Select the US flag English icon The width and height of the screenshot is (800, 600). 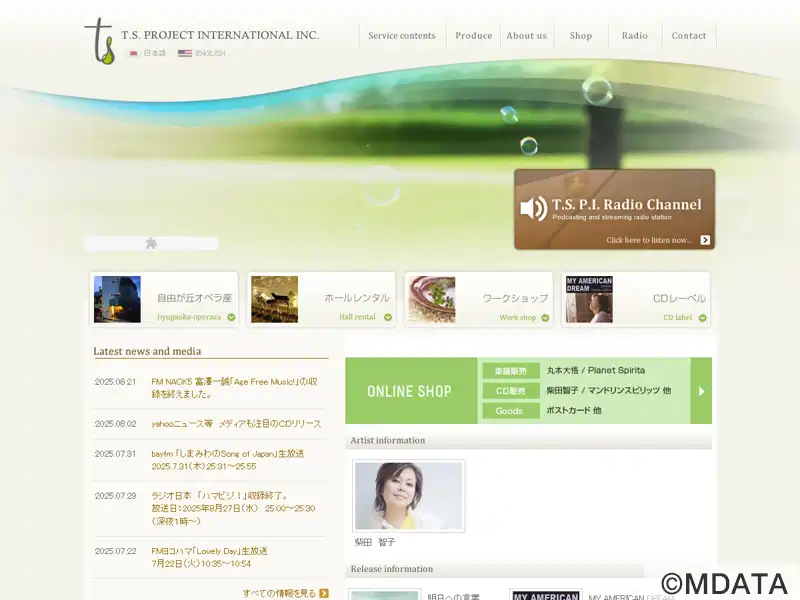pyautogui.click(x=185, y=53)
